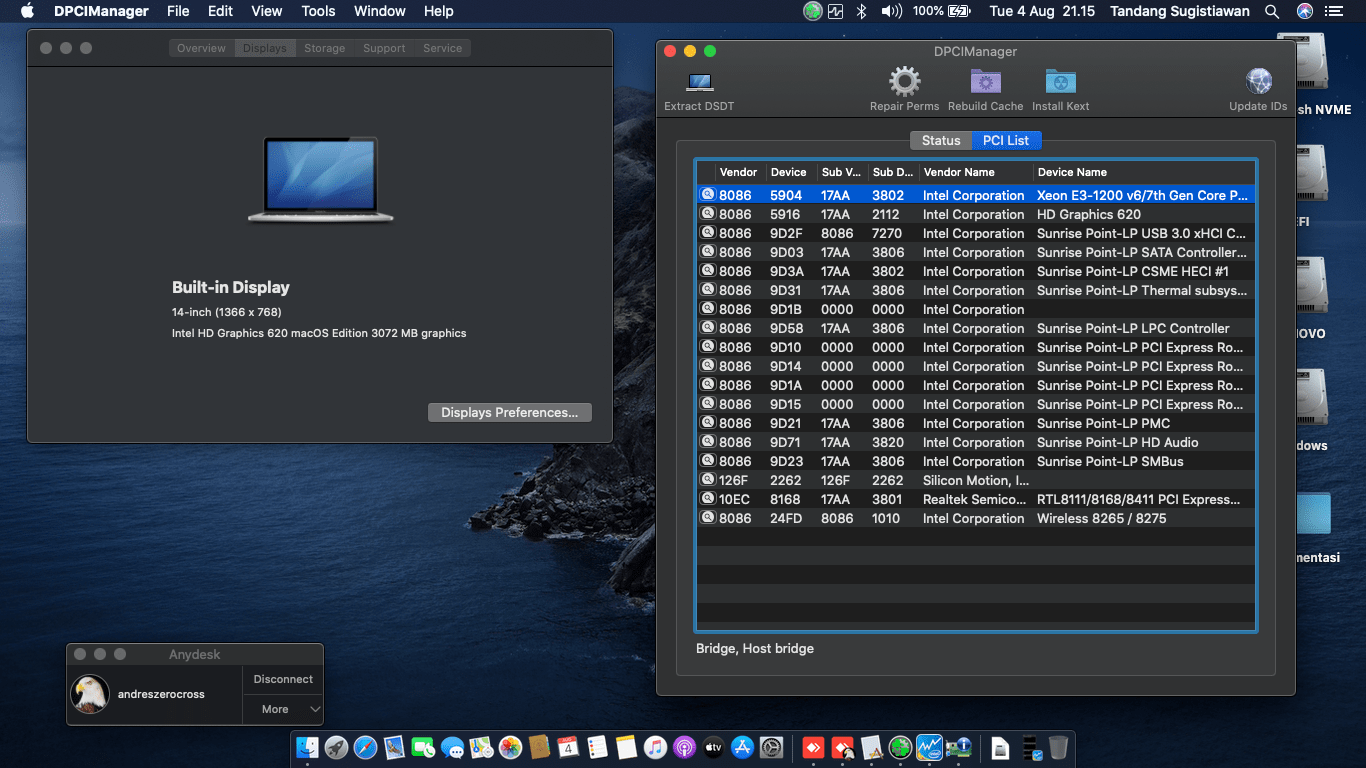This screenshot has width=1366, height=768.
Task: Open the Trash in the Dock
Action: pyautogui.click(x=1059, y=747)
